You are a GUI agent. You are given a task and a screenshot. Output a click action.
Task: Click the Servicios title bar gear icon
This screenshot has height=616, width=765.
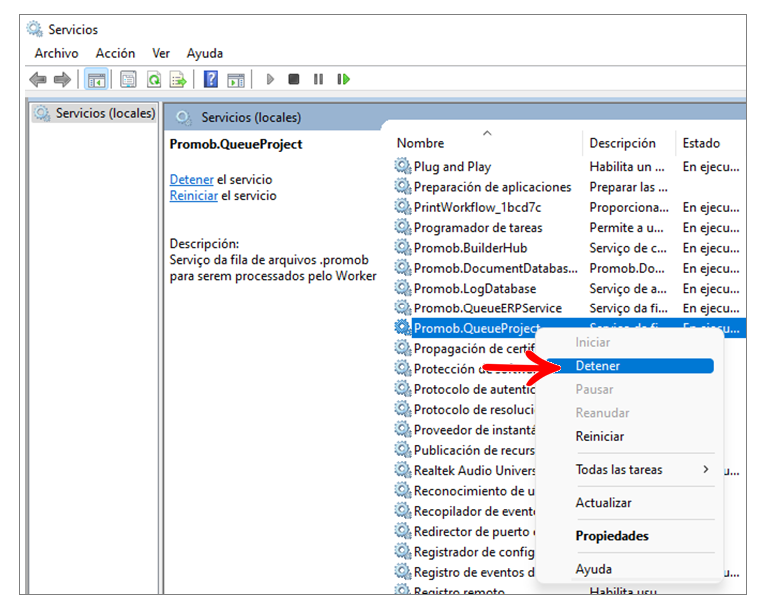pyautogui.click(x=35, y=29)
